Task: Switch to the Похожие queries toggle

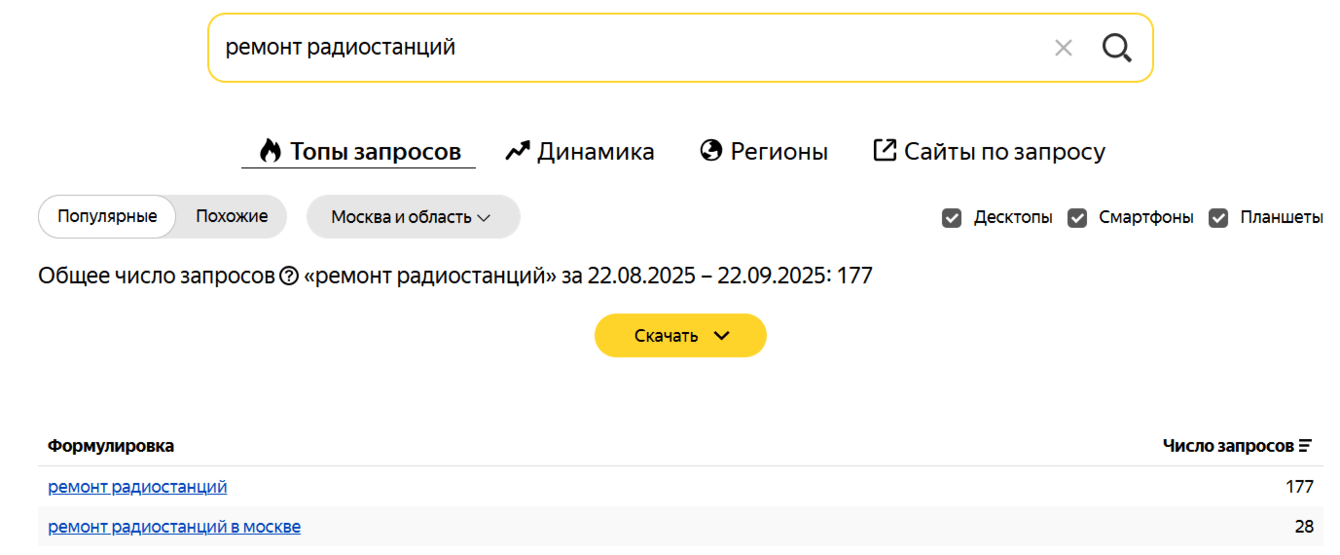Action: 232,216
